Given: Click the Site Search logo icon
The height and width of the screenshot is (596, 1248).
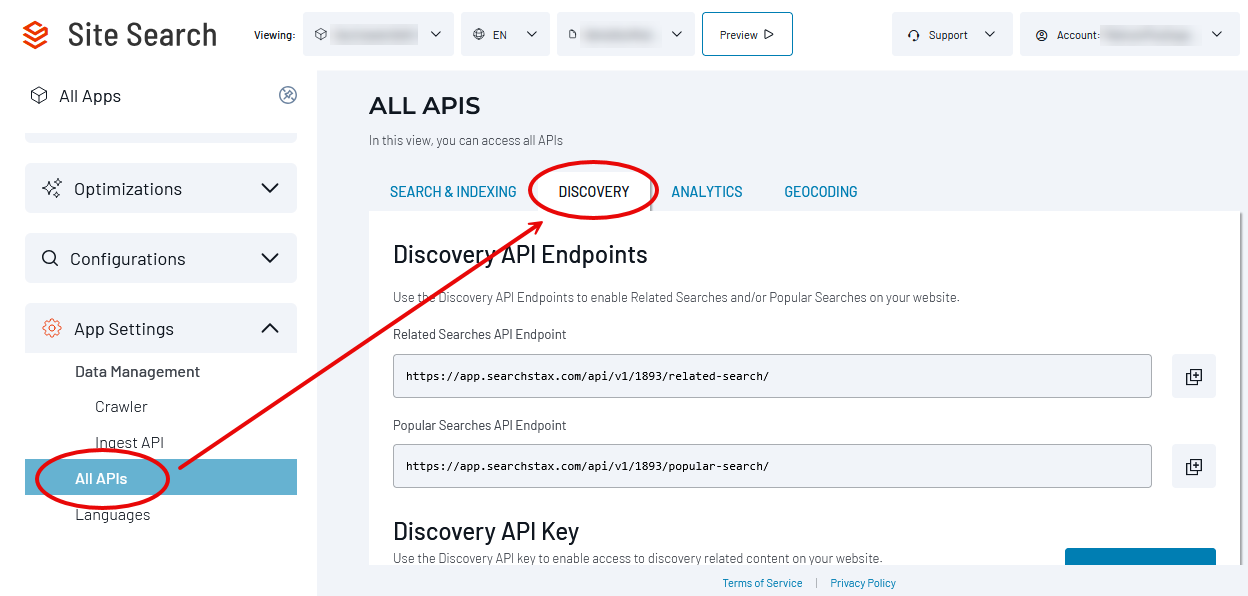Looking at the screenshot, I should 35,35.
